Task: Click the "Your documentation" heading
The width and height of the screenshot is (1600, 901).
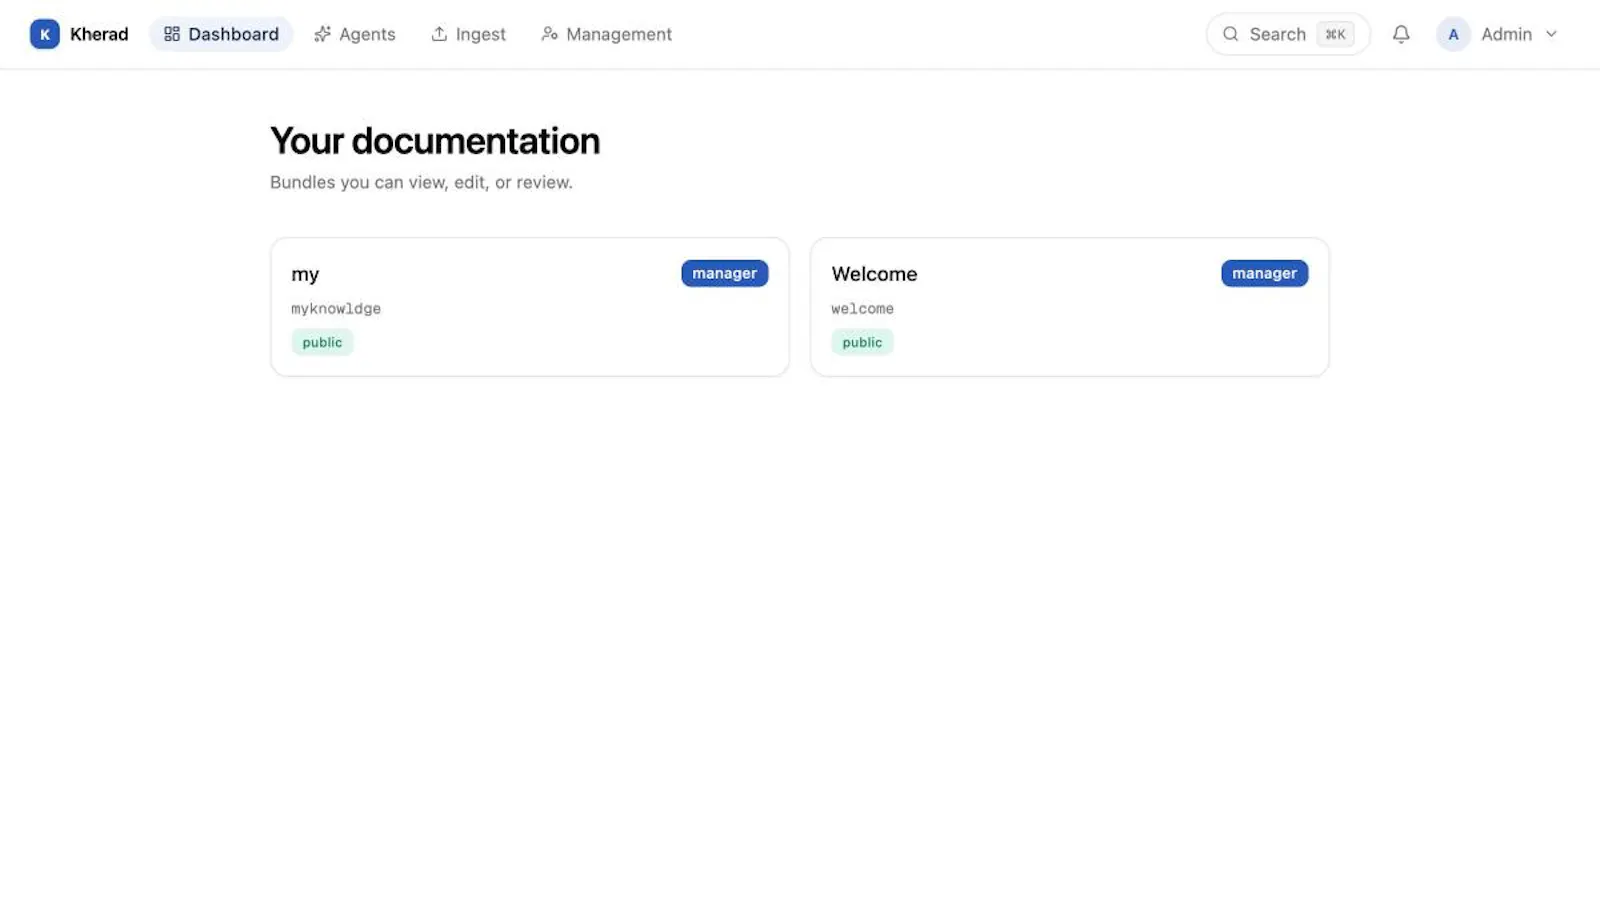Action: click(435, 141)
